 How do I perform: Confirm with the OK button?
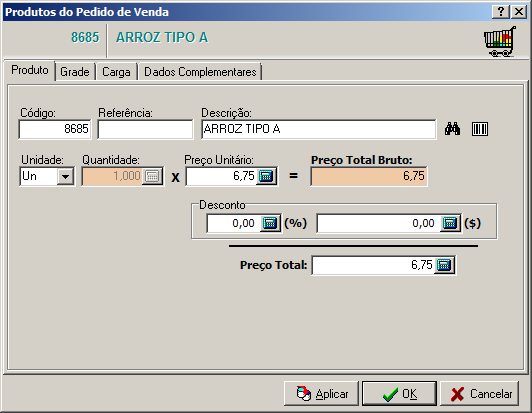[399, 394]
